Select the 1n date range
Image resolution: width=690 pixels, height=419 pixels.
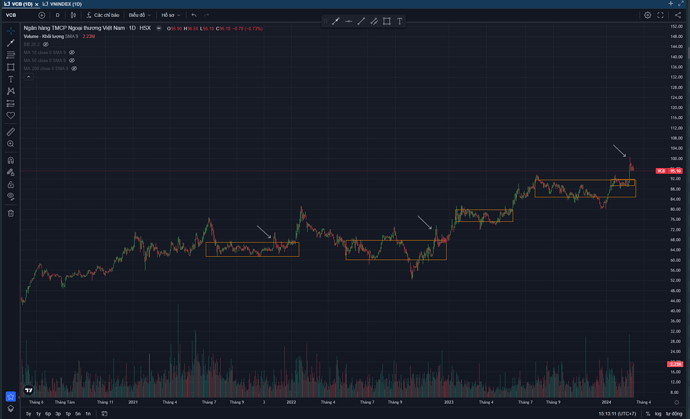coord(88,414)
